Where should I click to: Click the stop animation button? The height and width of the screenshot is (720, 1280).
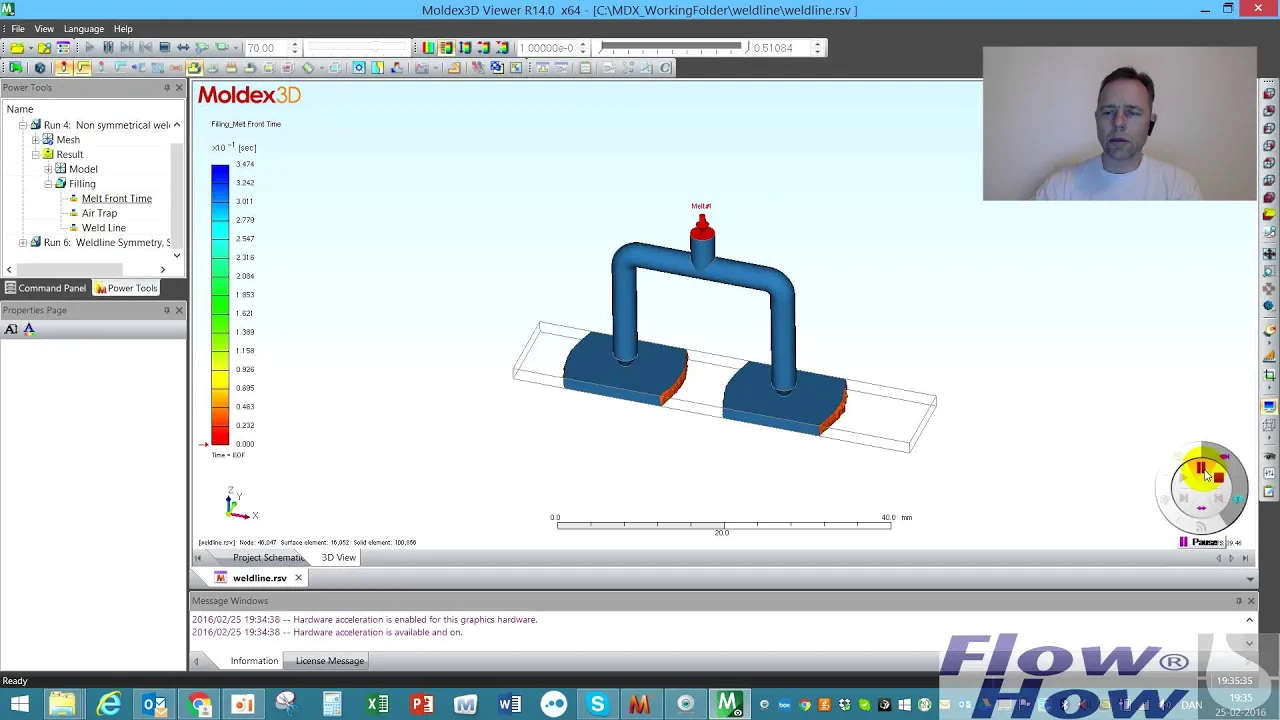click(x=165, y=47)
